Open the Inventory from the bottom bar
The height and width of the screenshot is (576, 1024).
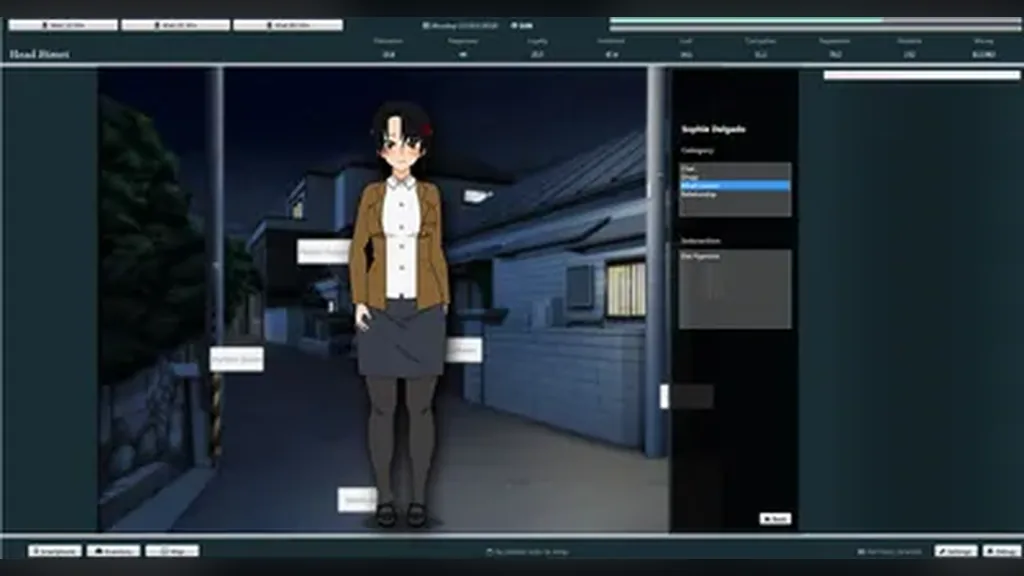pos(114,551)
